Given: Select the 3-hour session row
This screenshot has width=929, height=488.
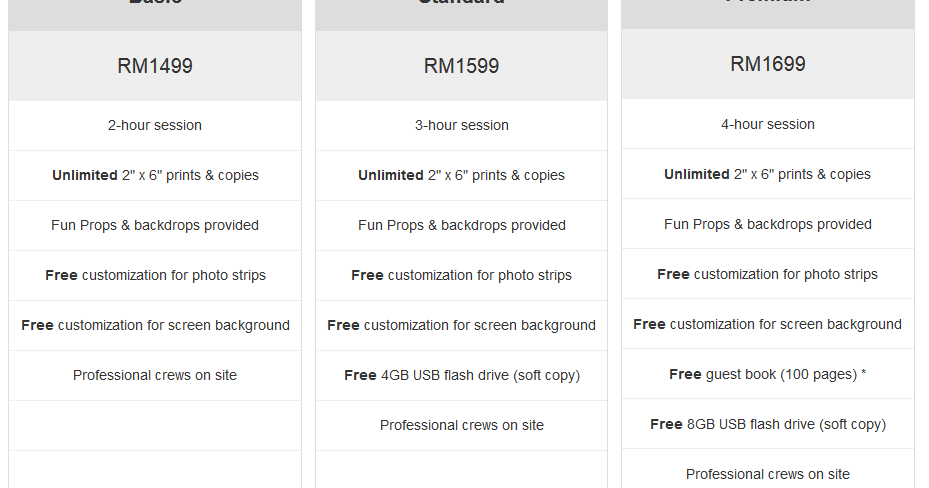Looking at the screenshot, I should (461, 125).
